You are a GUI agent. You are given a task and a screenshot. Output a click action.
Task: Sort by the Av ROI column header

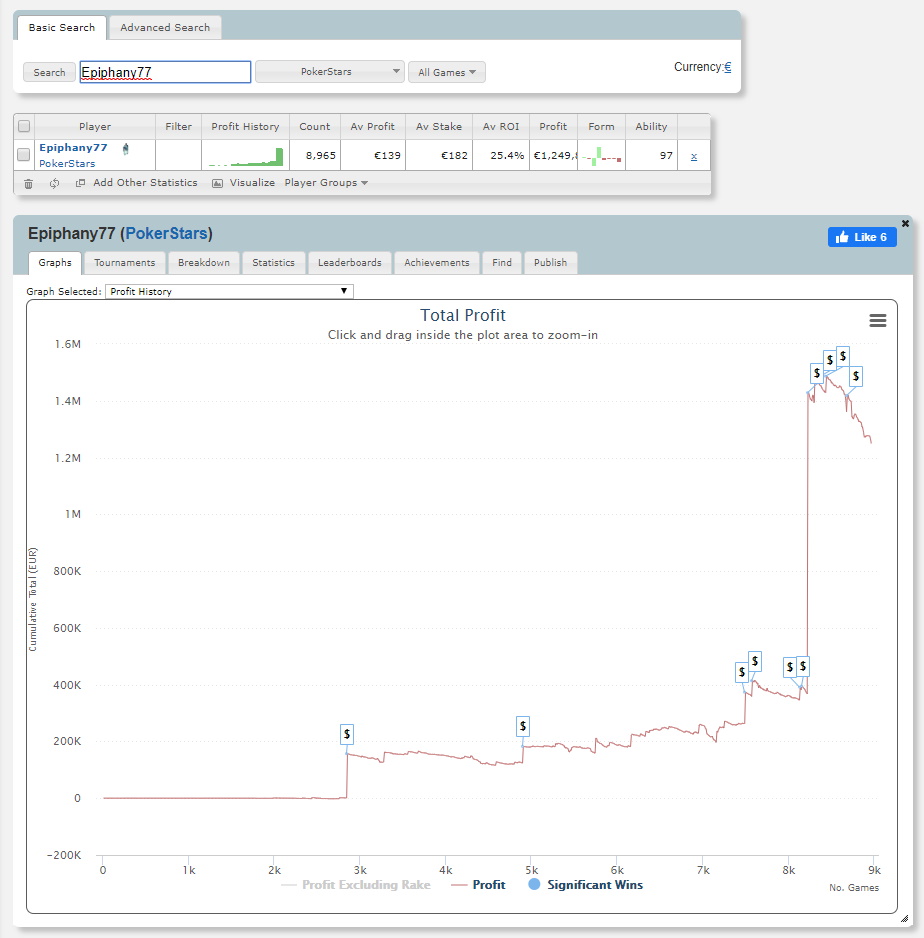(x=501, y=127)
